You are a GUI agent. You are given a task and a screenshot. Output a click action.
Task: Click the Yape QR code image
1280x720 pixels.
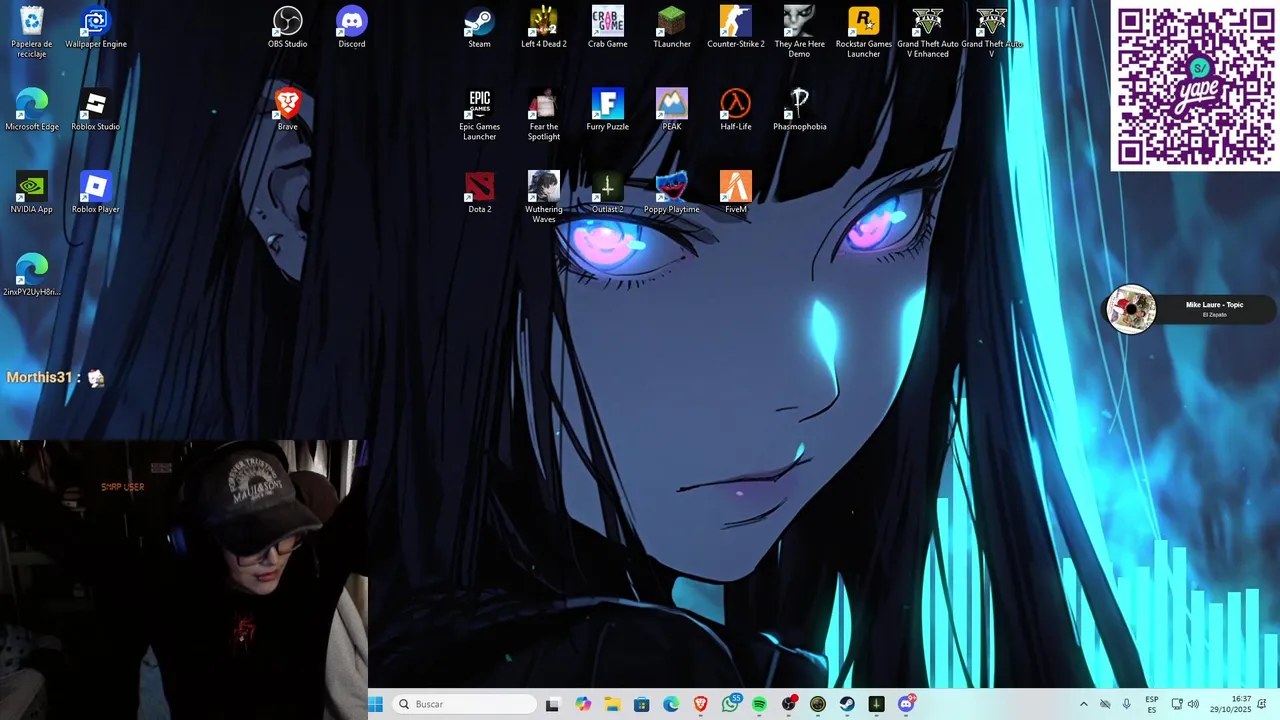click(x=1196, y=86)
